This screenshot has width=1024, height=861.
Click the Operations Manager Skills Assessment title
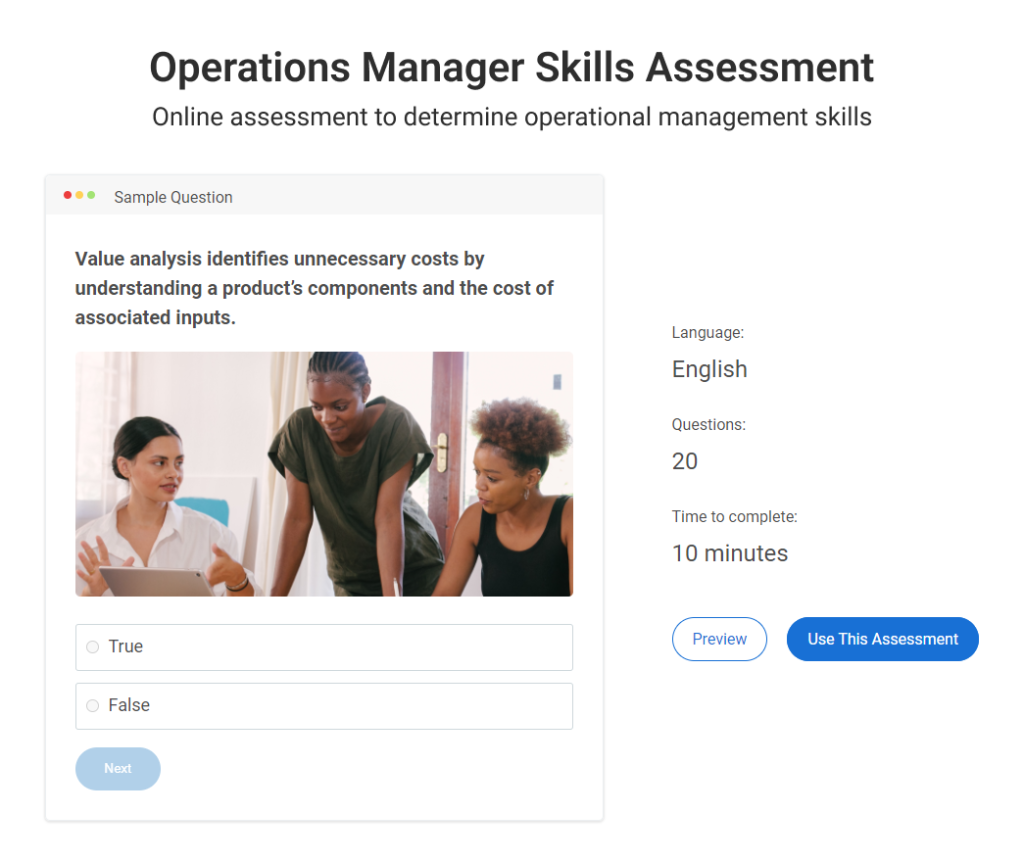tap(511, 68)
